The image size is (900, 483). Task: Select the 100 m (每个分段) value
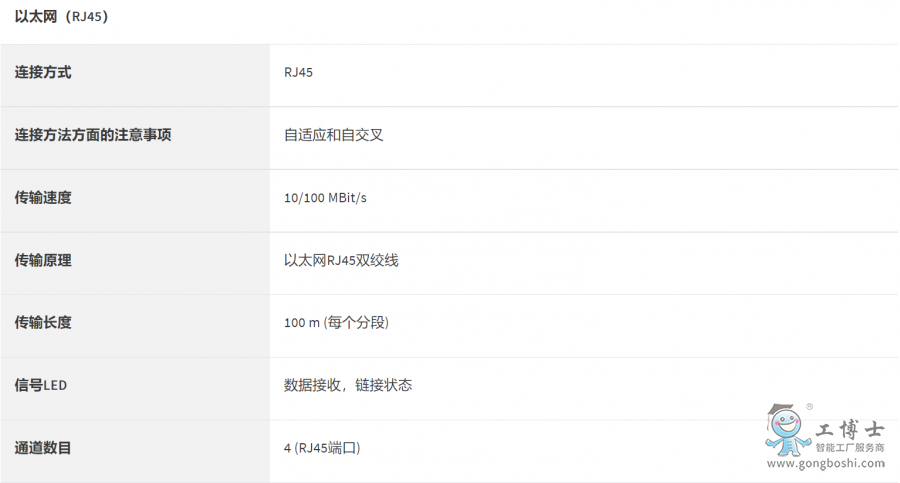(x=336, y=323)
